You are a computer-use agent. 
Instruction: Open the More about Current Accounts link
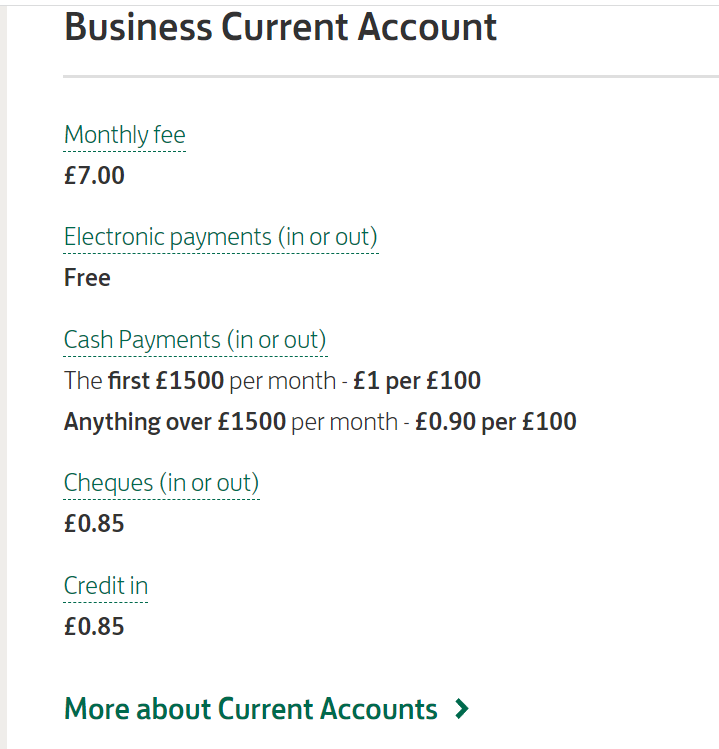click(250, 709)
